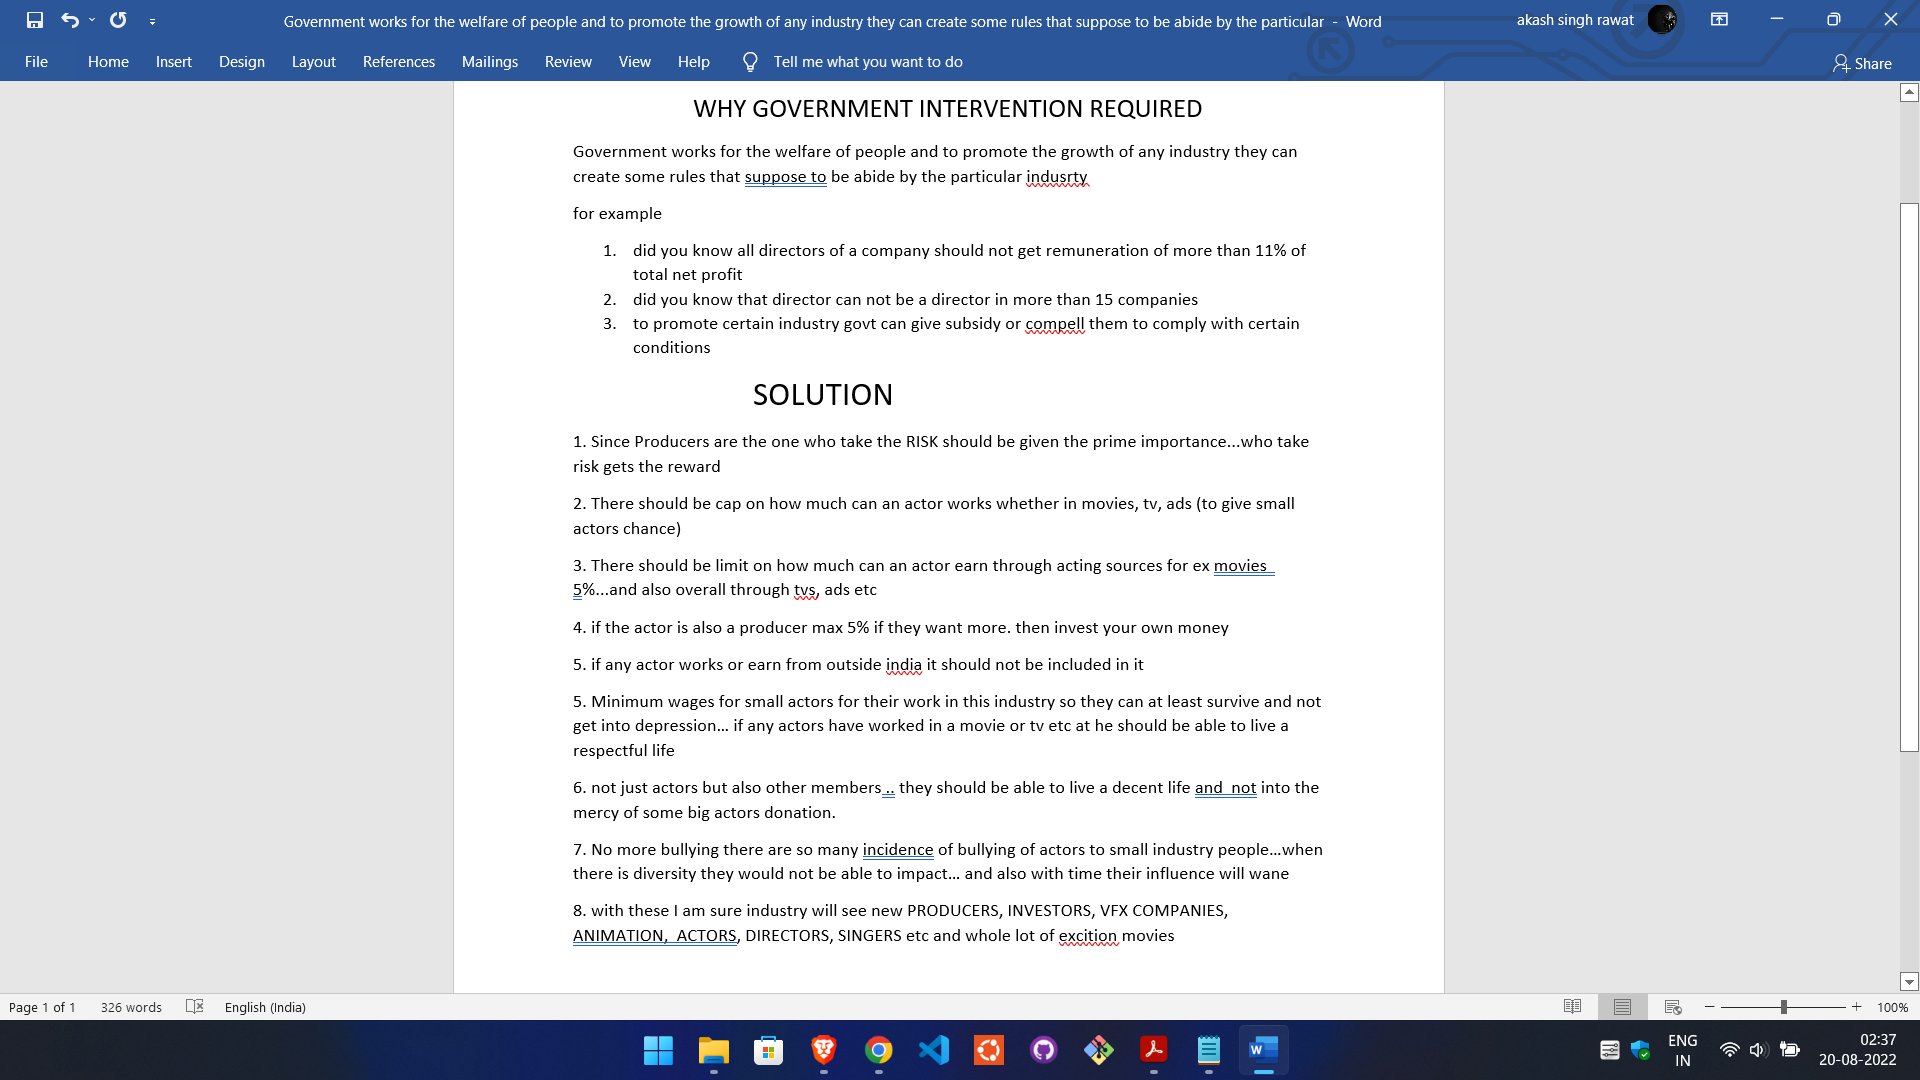Click the 'Tell me what you want to do' box
The image size is (1920, 1080).
(868, 62)
